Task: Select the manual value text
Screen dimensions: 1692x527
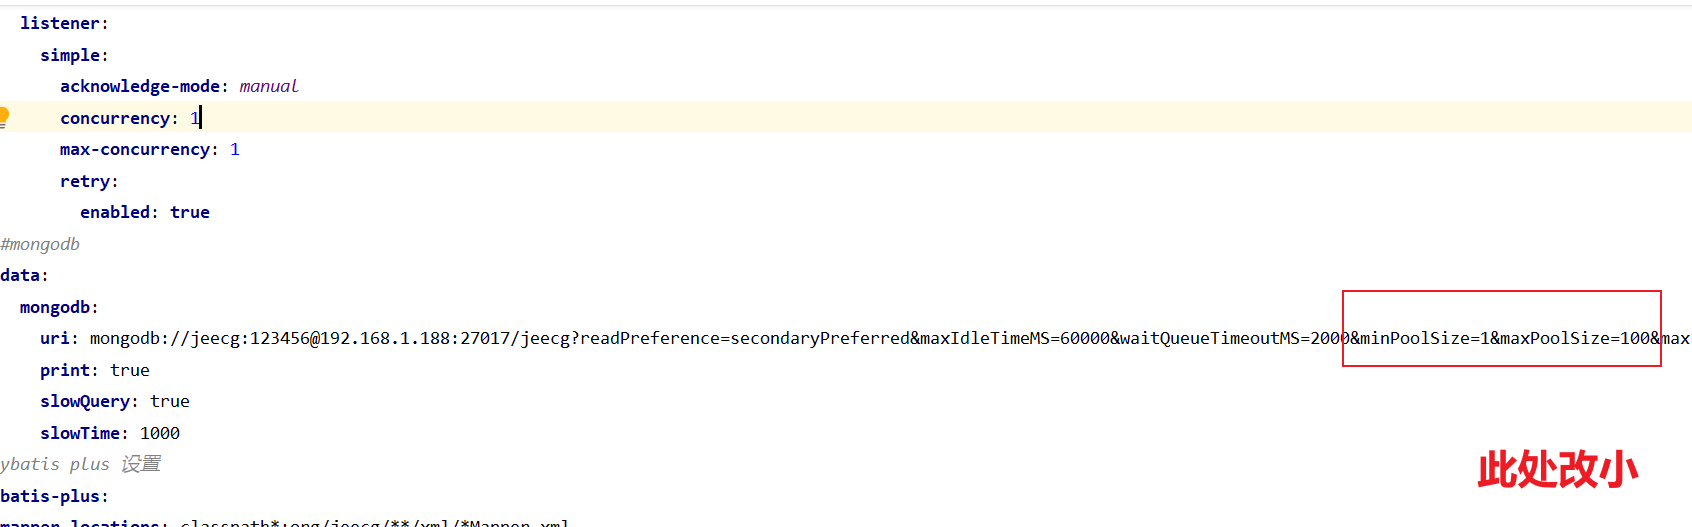Action: 269,86
